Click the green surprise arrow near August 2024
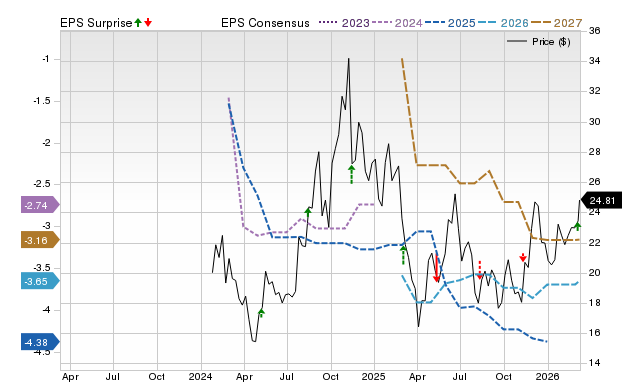 click(x=308, y=212)
